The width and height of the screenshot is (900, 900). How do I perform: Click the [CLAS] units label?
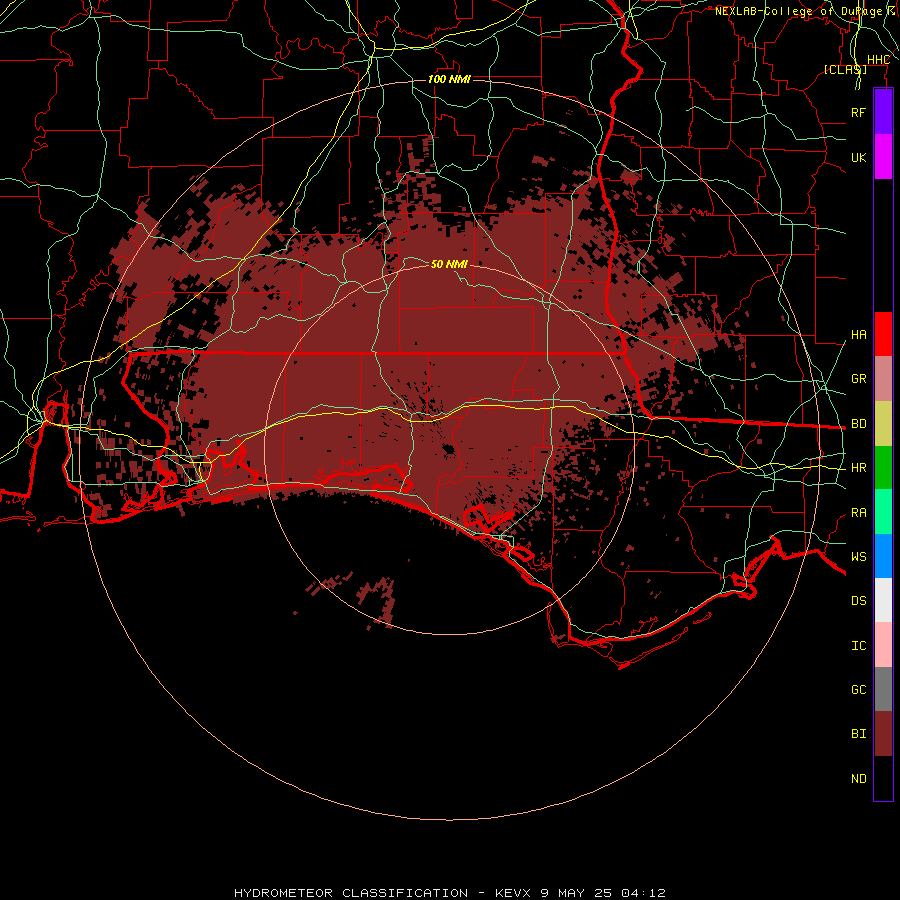click(x=845, y=69)
